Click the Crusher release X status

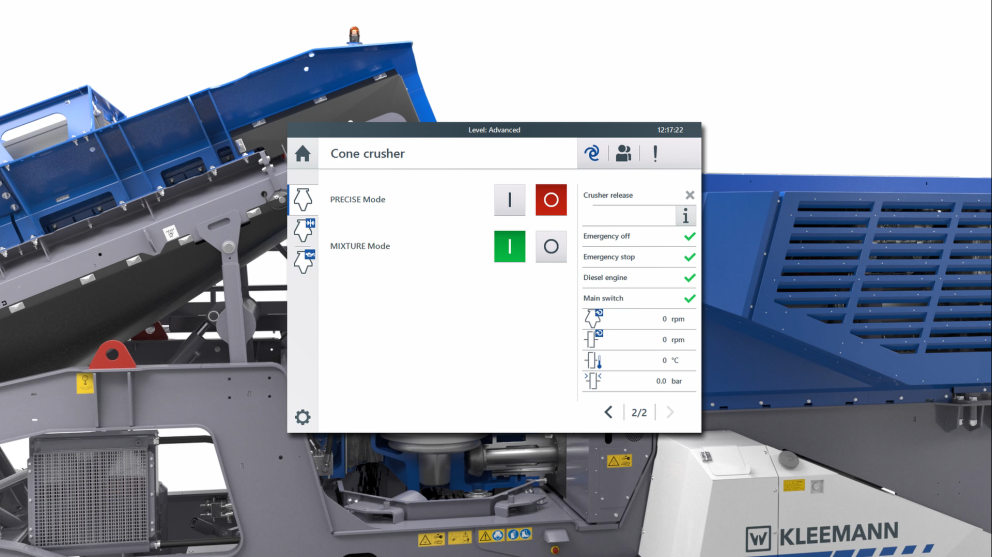click(x=689, y=196)
